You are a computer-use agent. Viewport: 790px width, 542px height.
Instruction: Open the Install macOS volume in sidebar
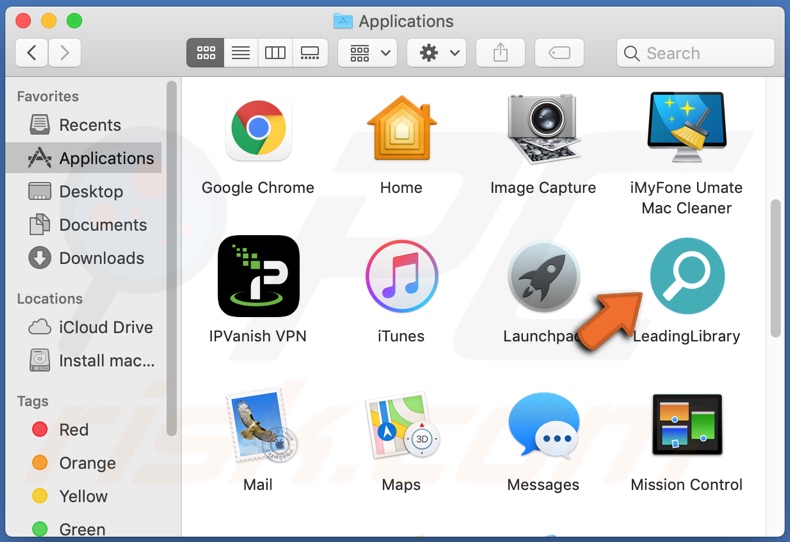(83, 360)
